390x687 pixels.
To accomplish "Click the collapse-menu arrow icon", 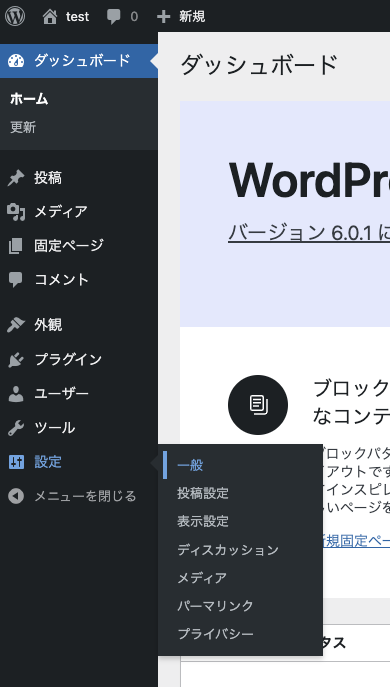I will point(16,496).
